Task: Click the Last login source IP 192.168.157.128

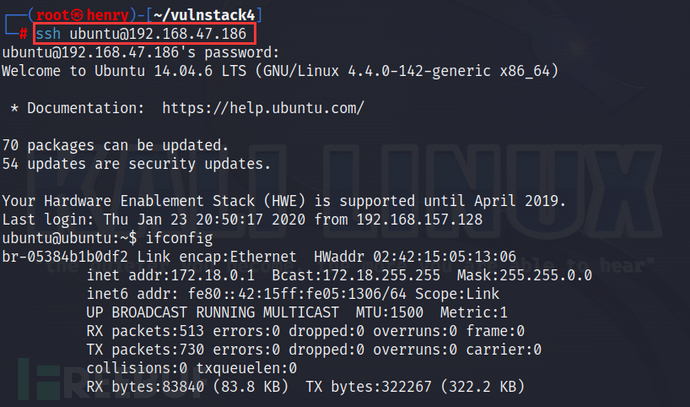Action: [x=420, y=216]
